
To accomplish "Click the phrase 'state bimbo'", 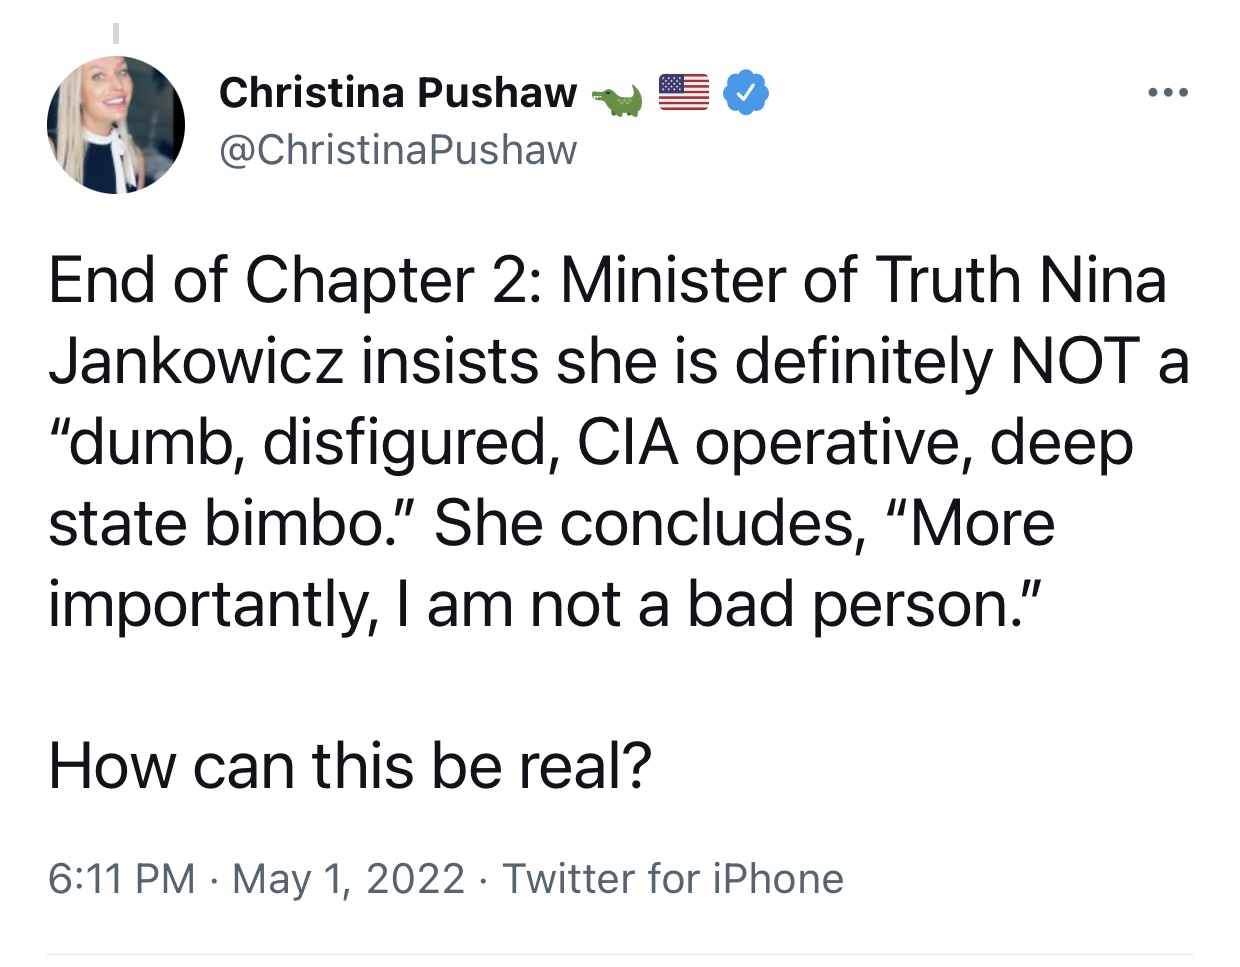I will click(x=222, y=523).
